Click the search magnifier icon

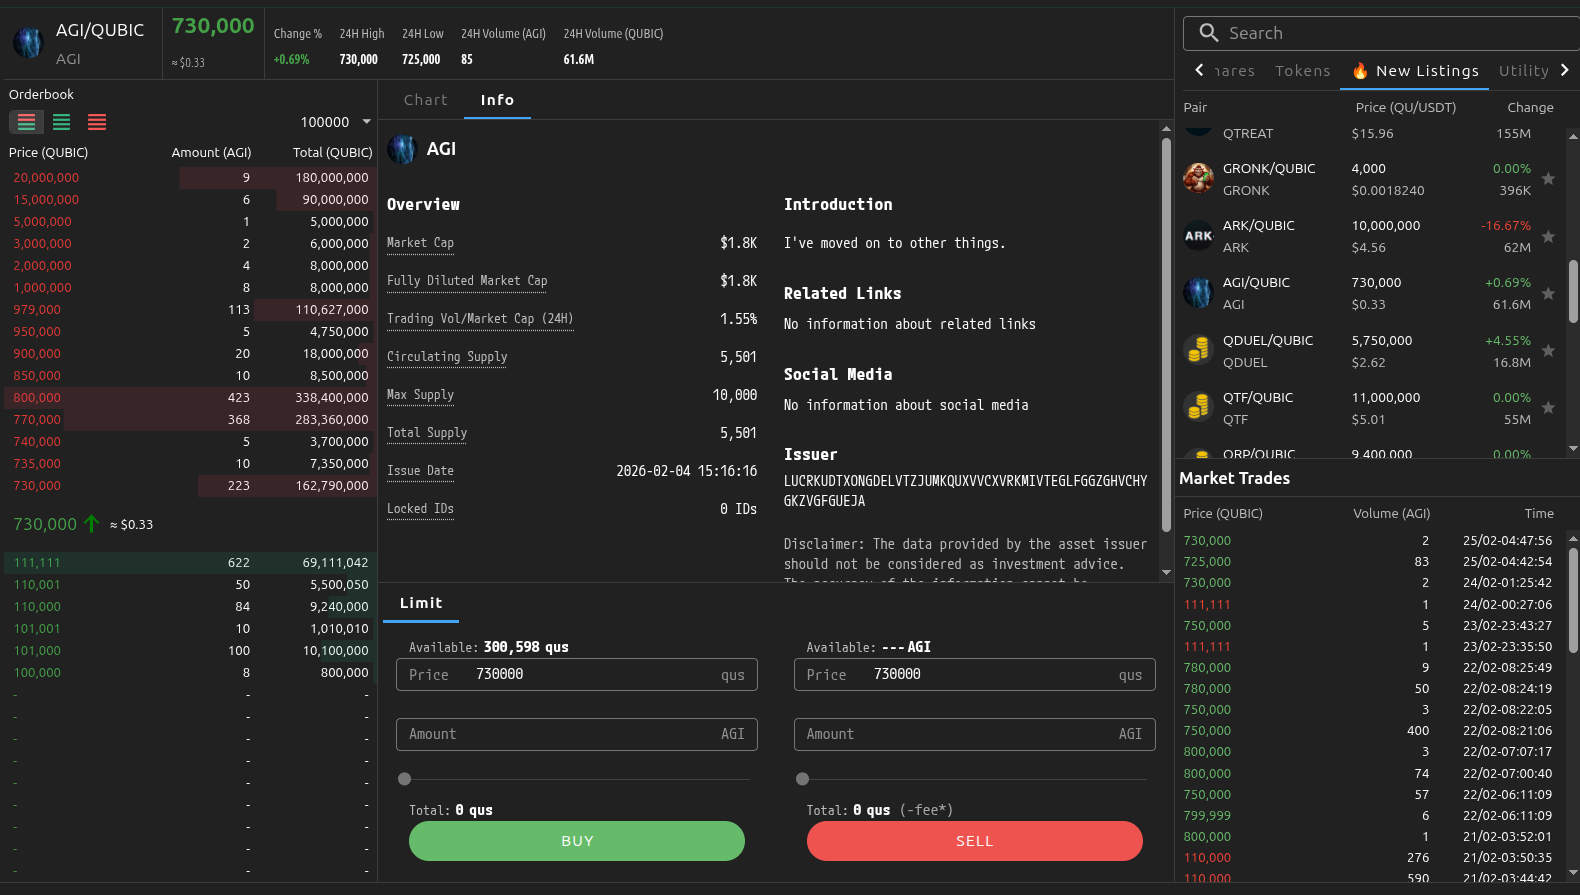pyautogui.click(x=1208, y=33)
